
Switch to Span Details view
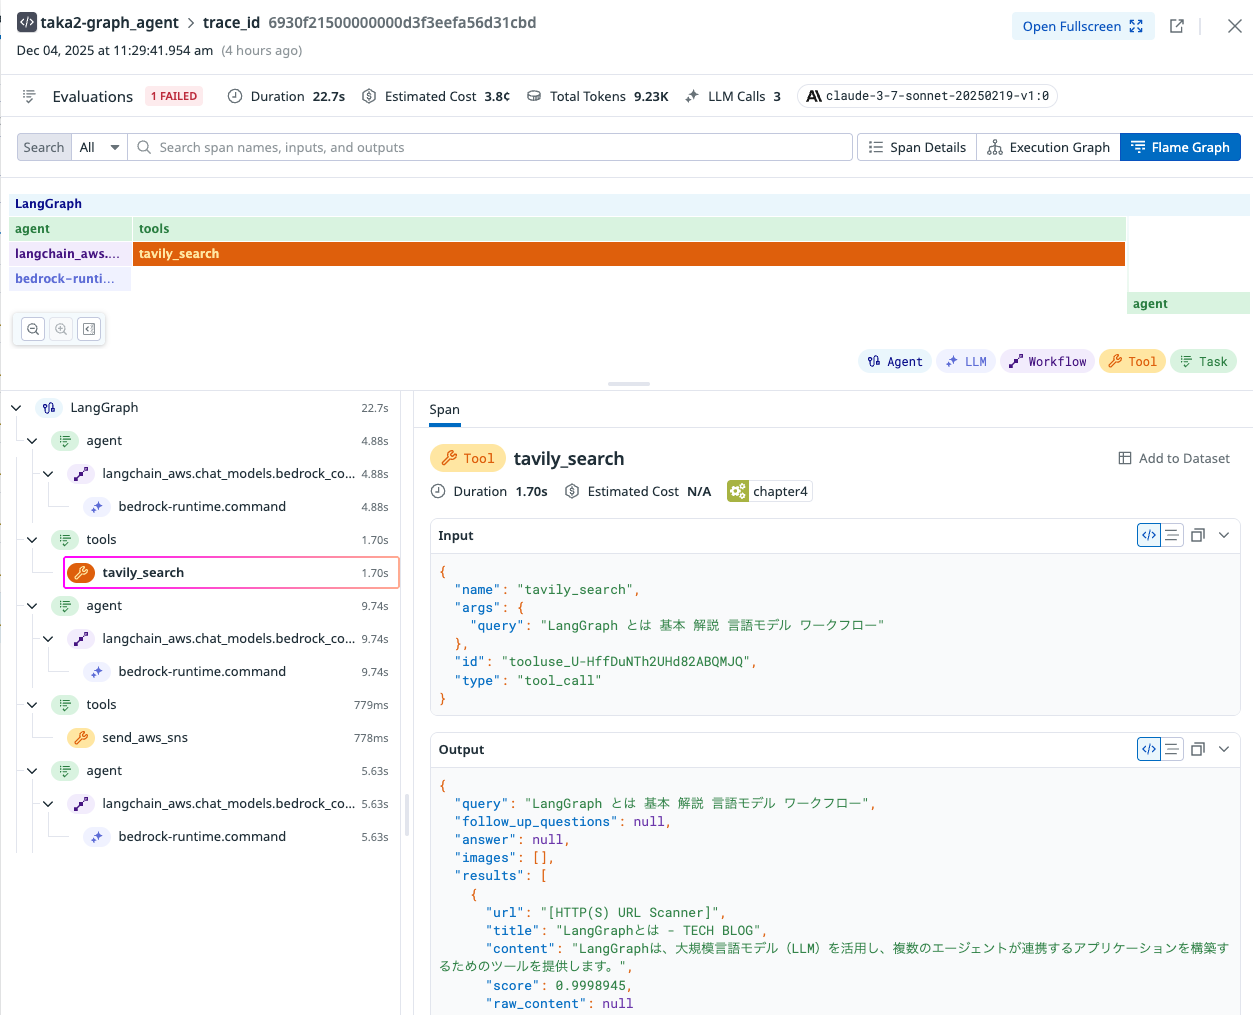coord(917,147)
